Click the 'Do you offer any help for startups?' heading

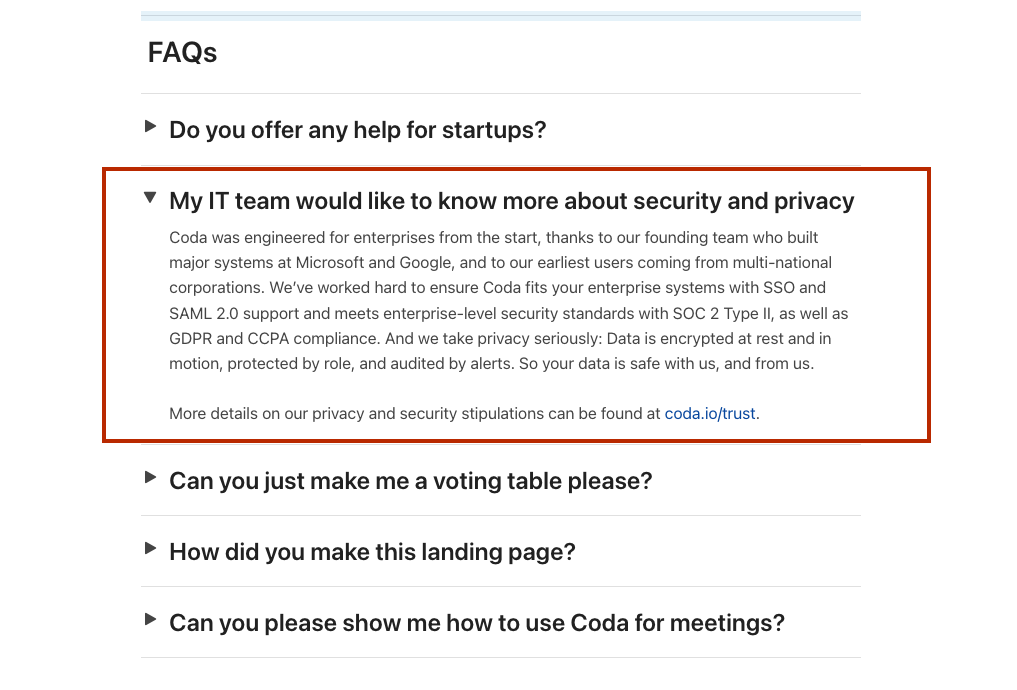coord(357,130)
